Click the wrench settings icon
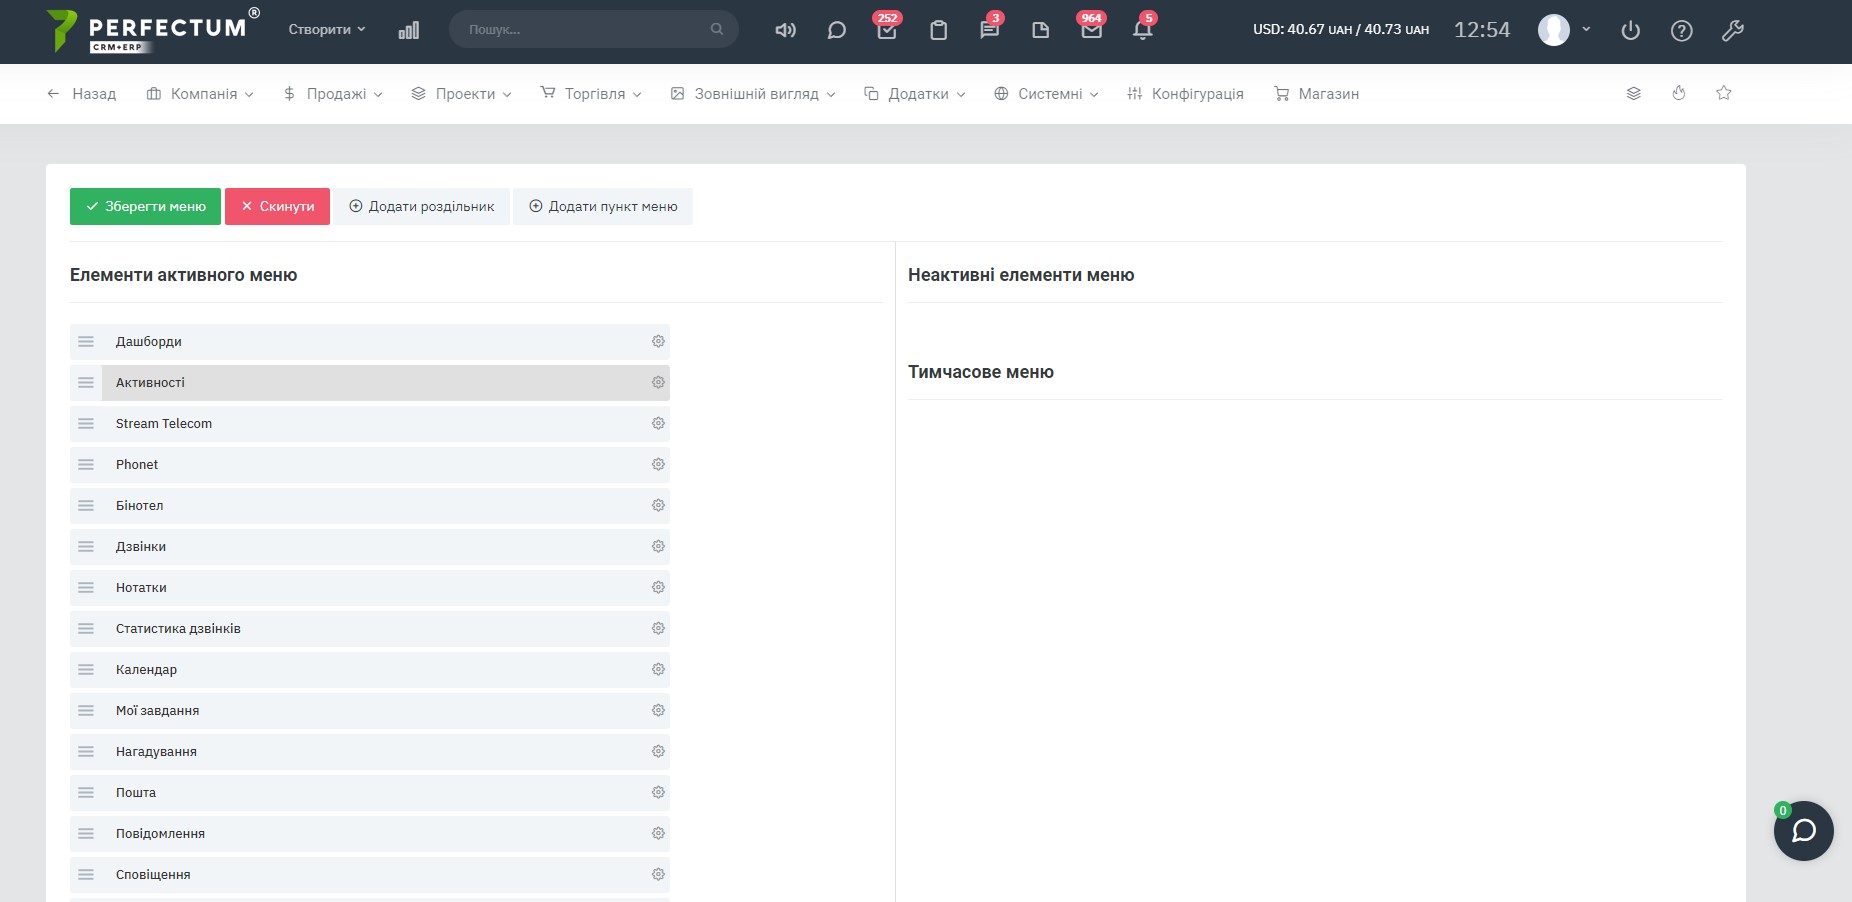 pyautogui.click(x=1732, y=30)
